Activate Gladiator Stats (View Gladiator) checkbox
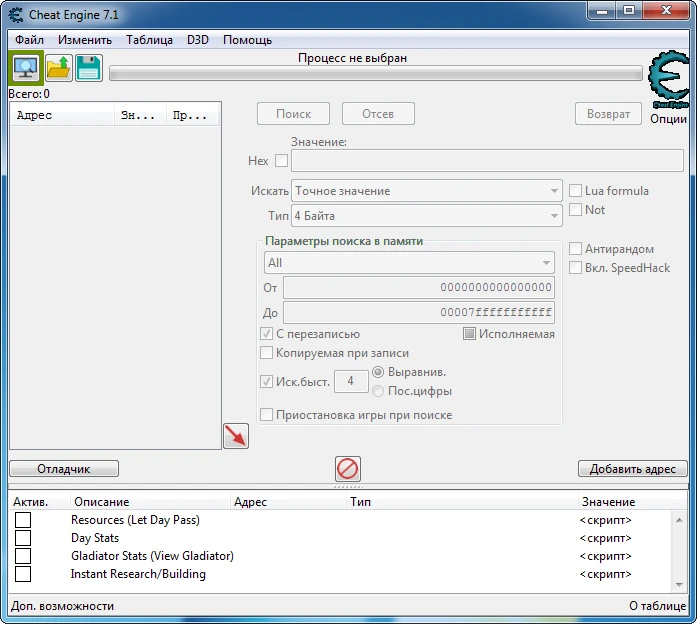The height and width of the screenshot is (624, 697). [x=23, y=556]
